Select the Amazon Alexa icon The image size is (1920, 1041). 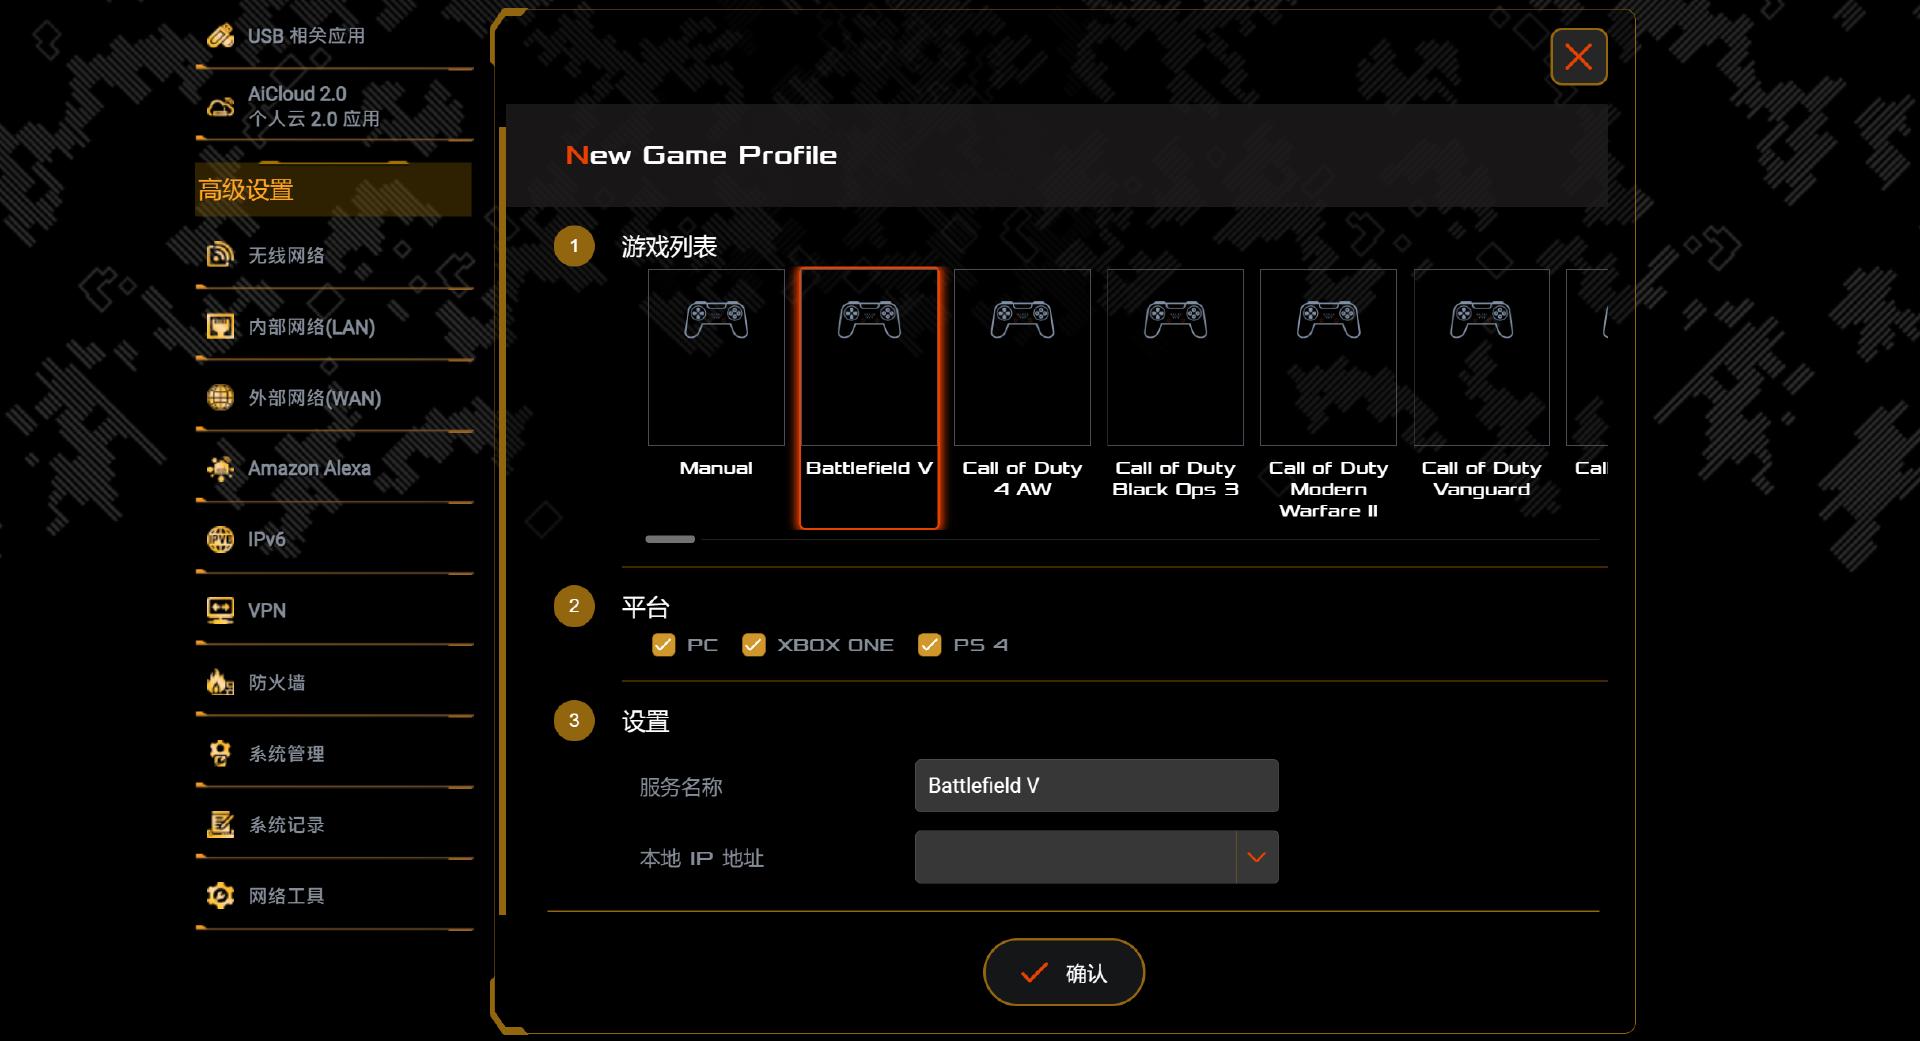(x=219, y=468)
